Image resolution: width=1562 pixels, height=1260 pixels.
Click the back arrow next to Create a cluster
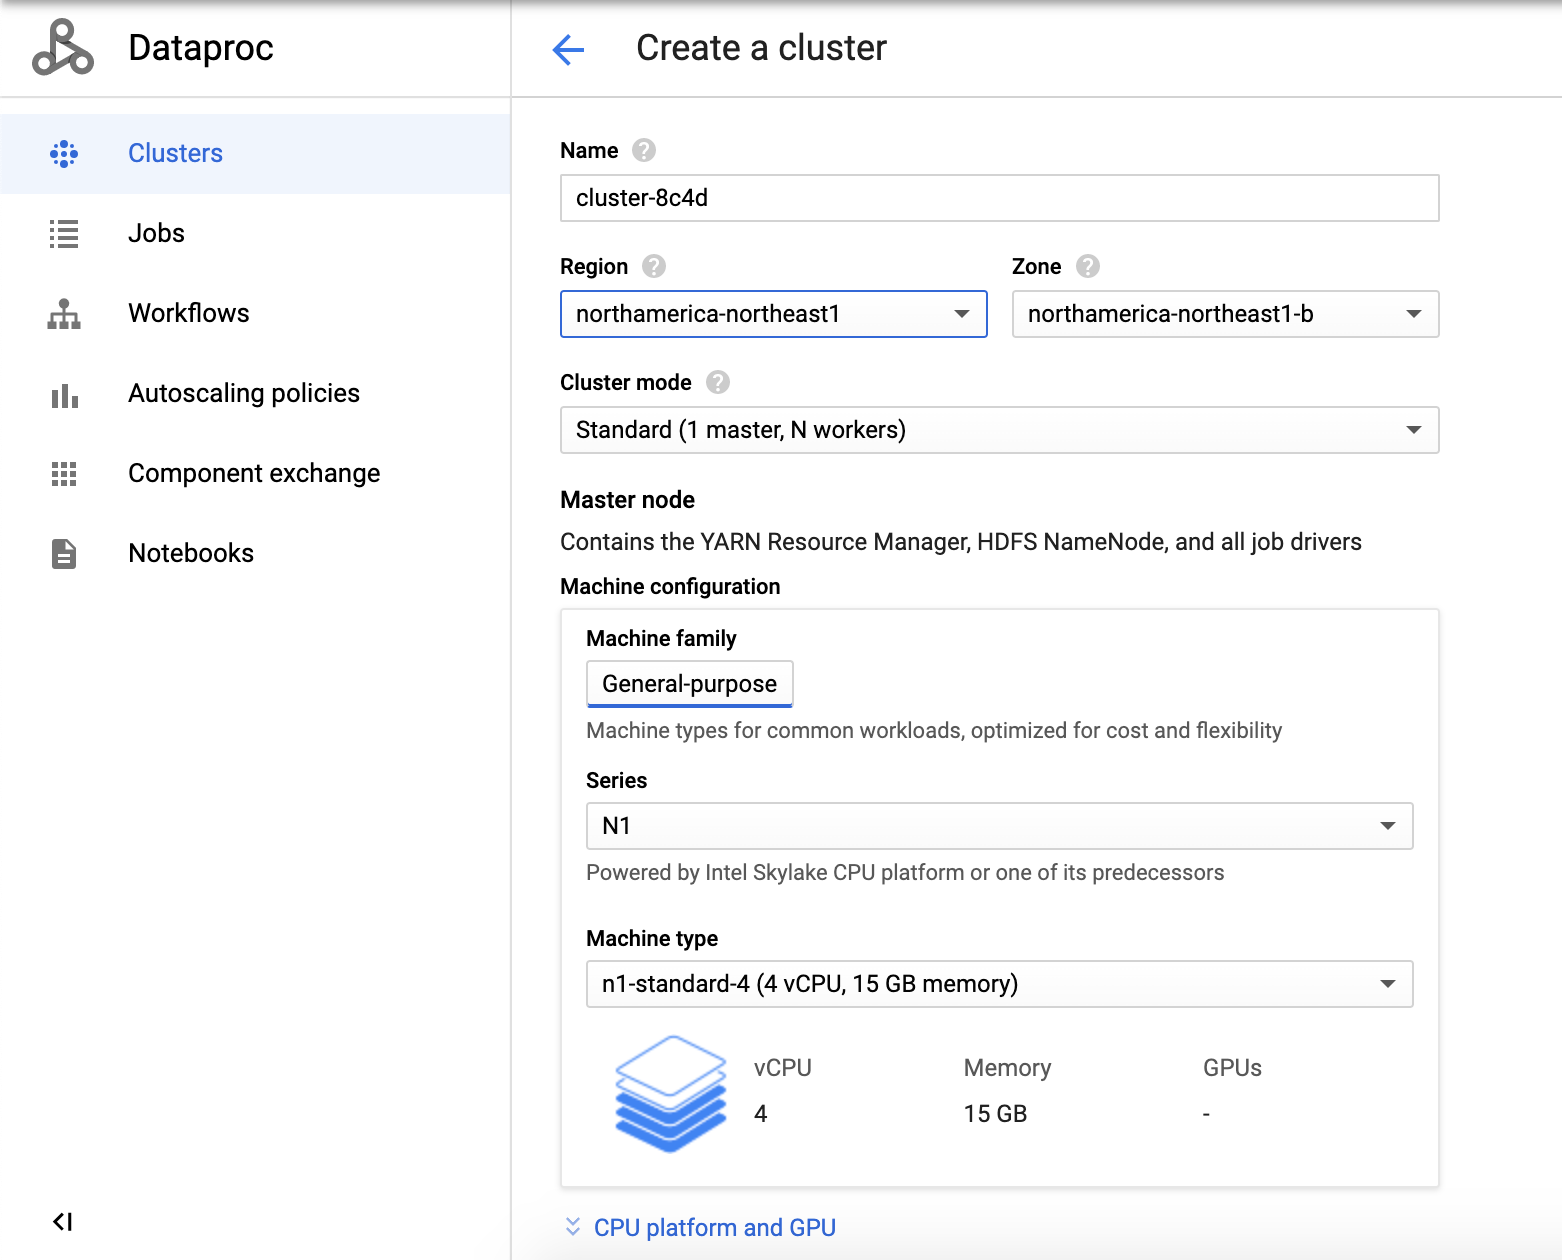(x=568, y=49)
